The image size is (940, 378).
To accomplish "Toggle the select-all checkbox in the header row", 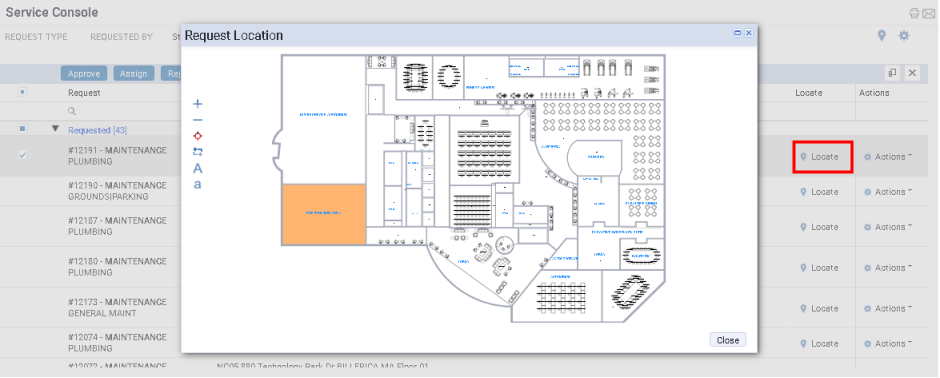I will (x=22, y=92).
